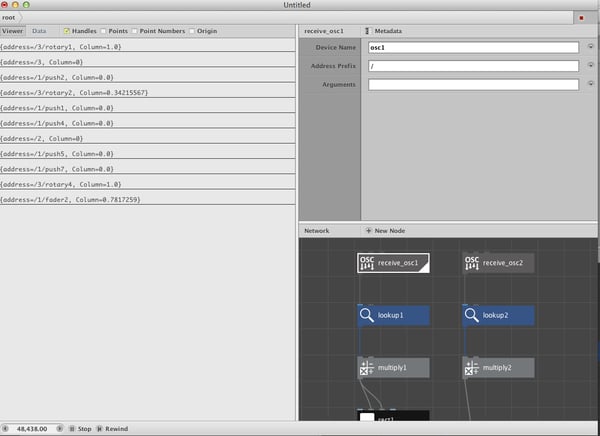Select row address=/1/push2
The height and width of the screenshot is (436, 600).
pos(147,77)
